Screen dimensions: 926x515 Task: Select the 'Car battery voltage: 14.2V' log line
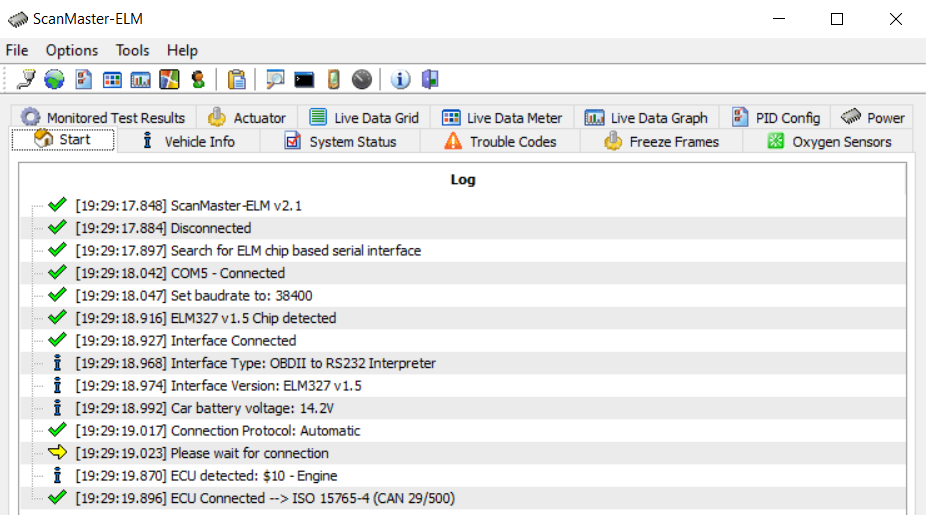[x=265, y=408]
